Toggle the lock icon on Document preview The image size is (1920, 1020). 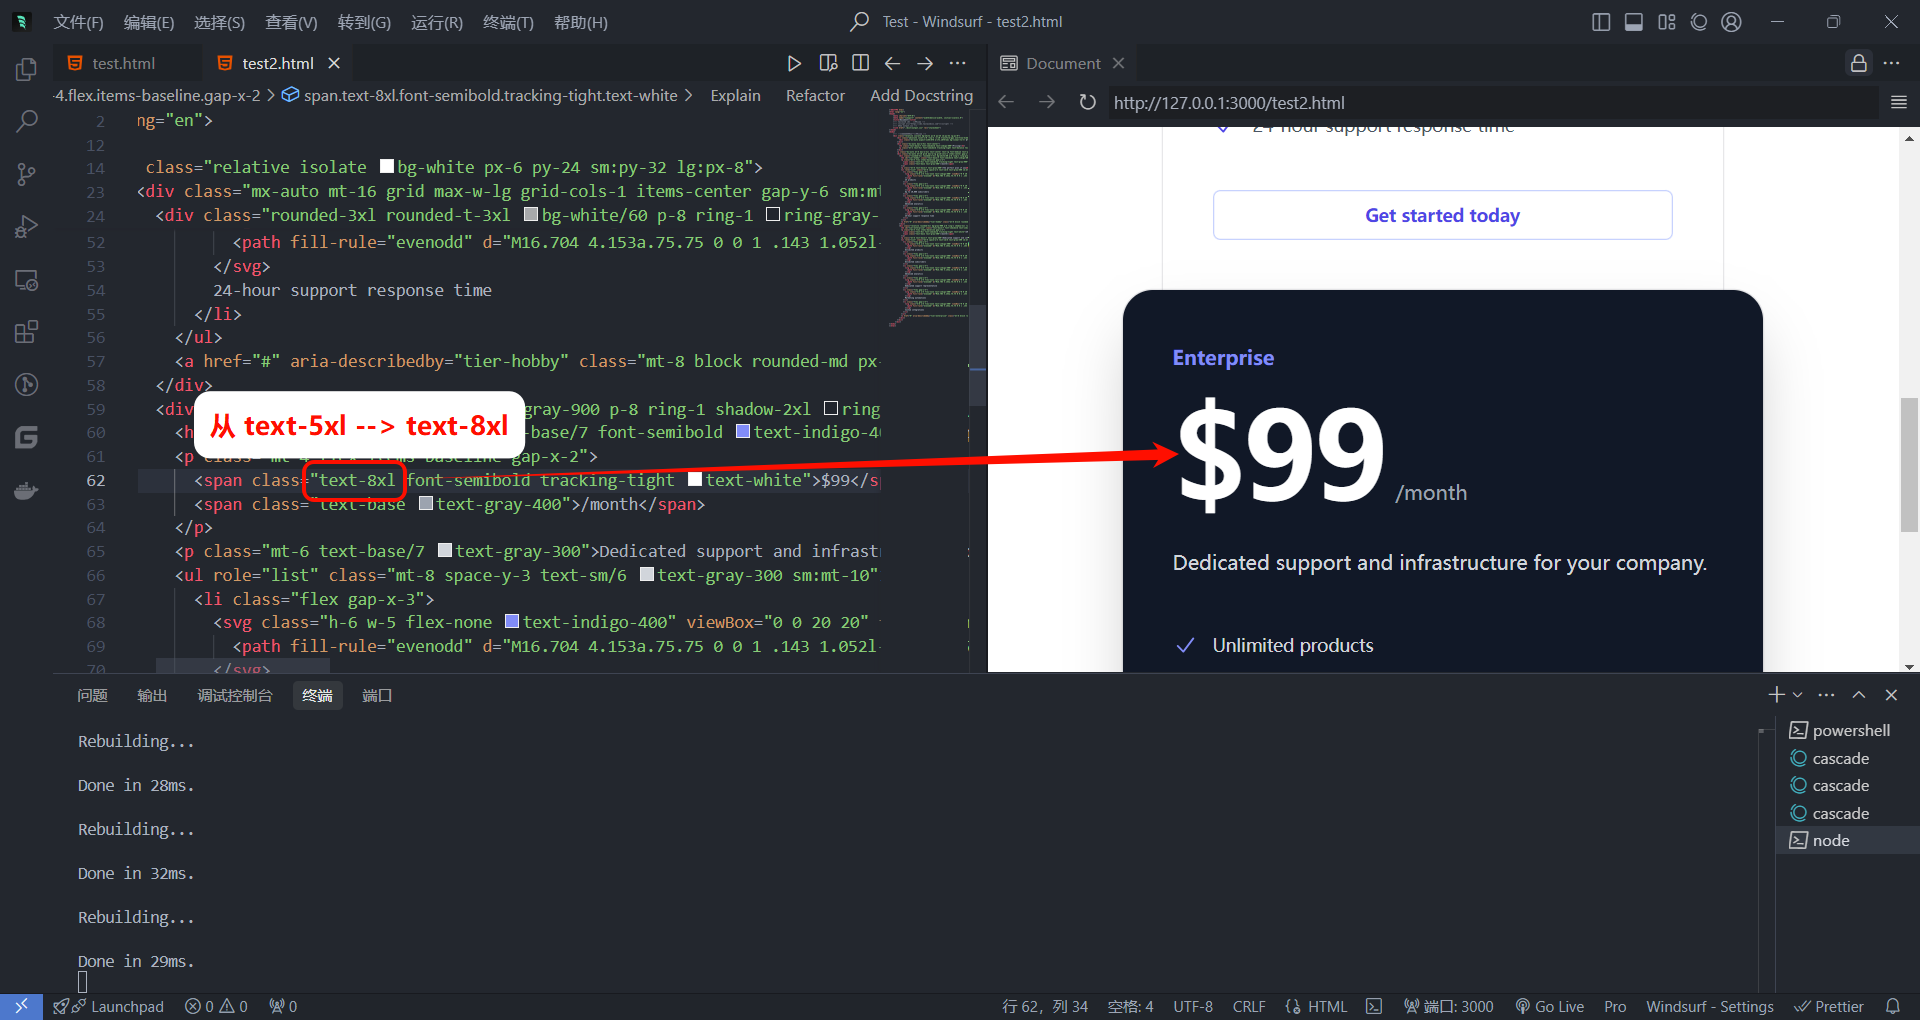tap(1858, 63)
